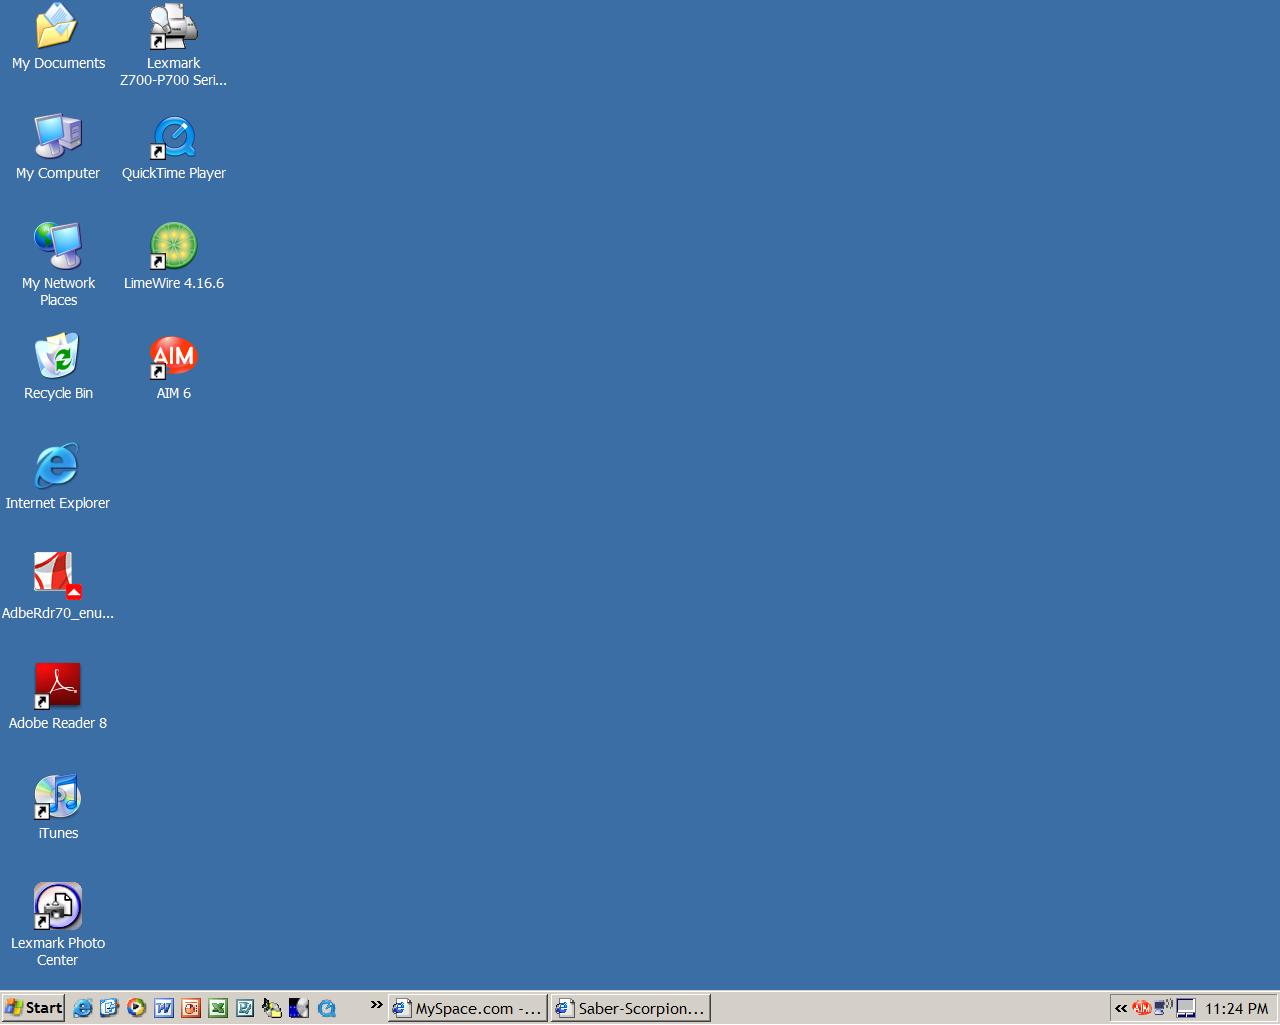Viewport: 1280px width, 1025px height.
Task: Launch Microsoft Word from Quick Launch
Action: click(164, 1008)
